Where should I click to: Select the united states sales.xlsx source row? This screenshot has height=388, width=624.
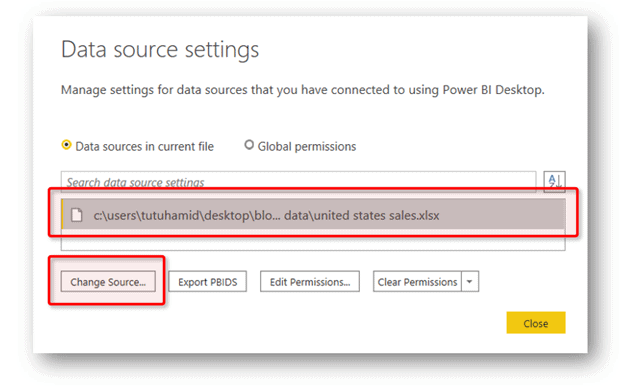pos(314,215)
